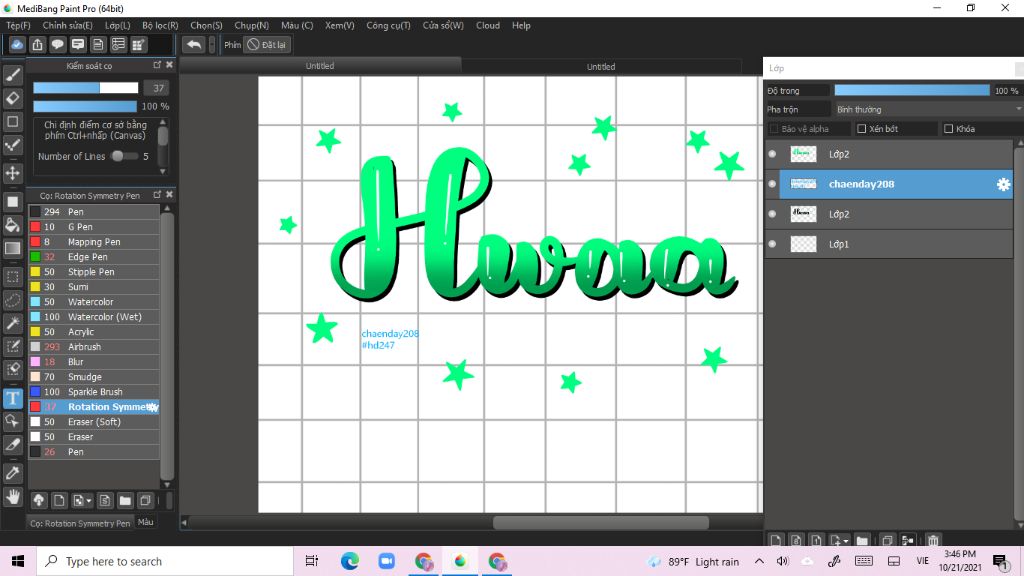Select the Sparkle Brush
The height and width of the screenshot is (576, 1024).
pyautogui.click(x=94, y=392)
